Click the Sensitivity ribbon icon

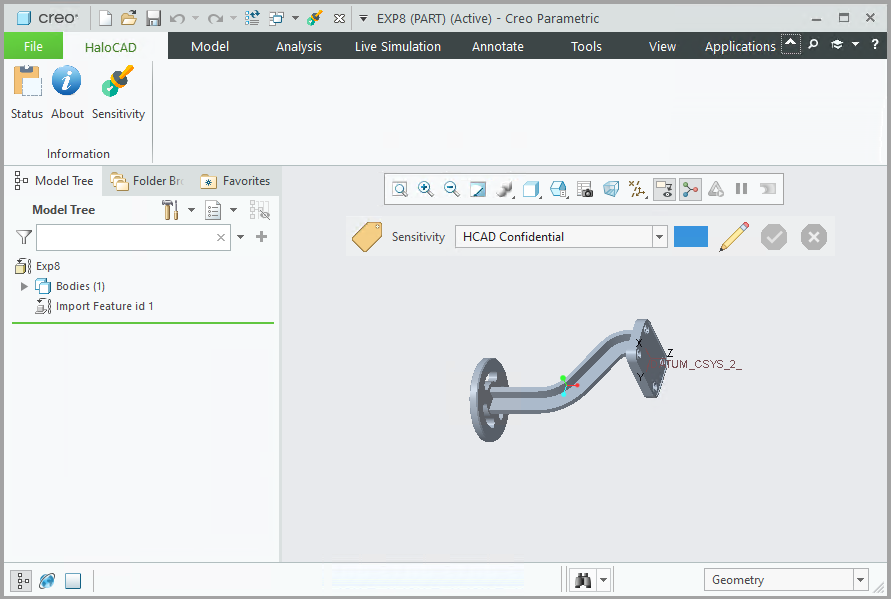pos(118,82)
